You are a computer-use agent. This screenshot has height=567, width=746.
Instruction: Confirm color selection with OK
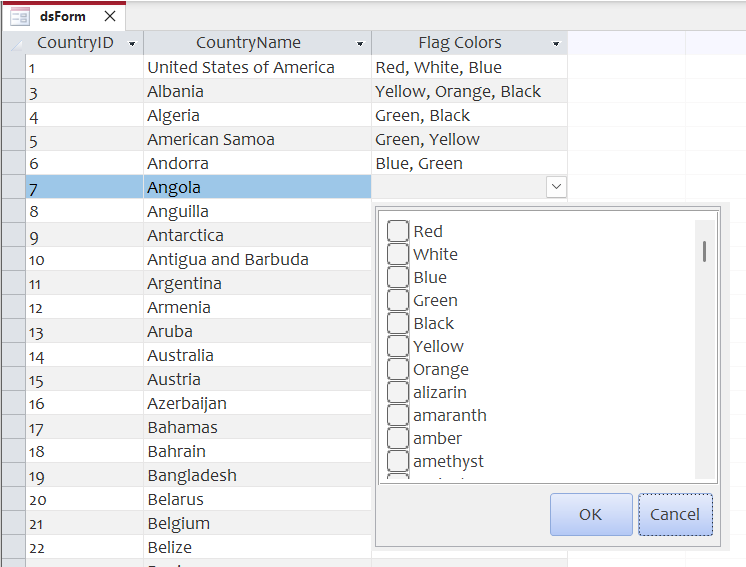click(591, 514)
